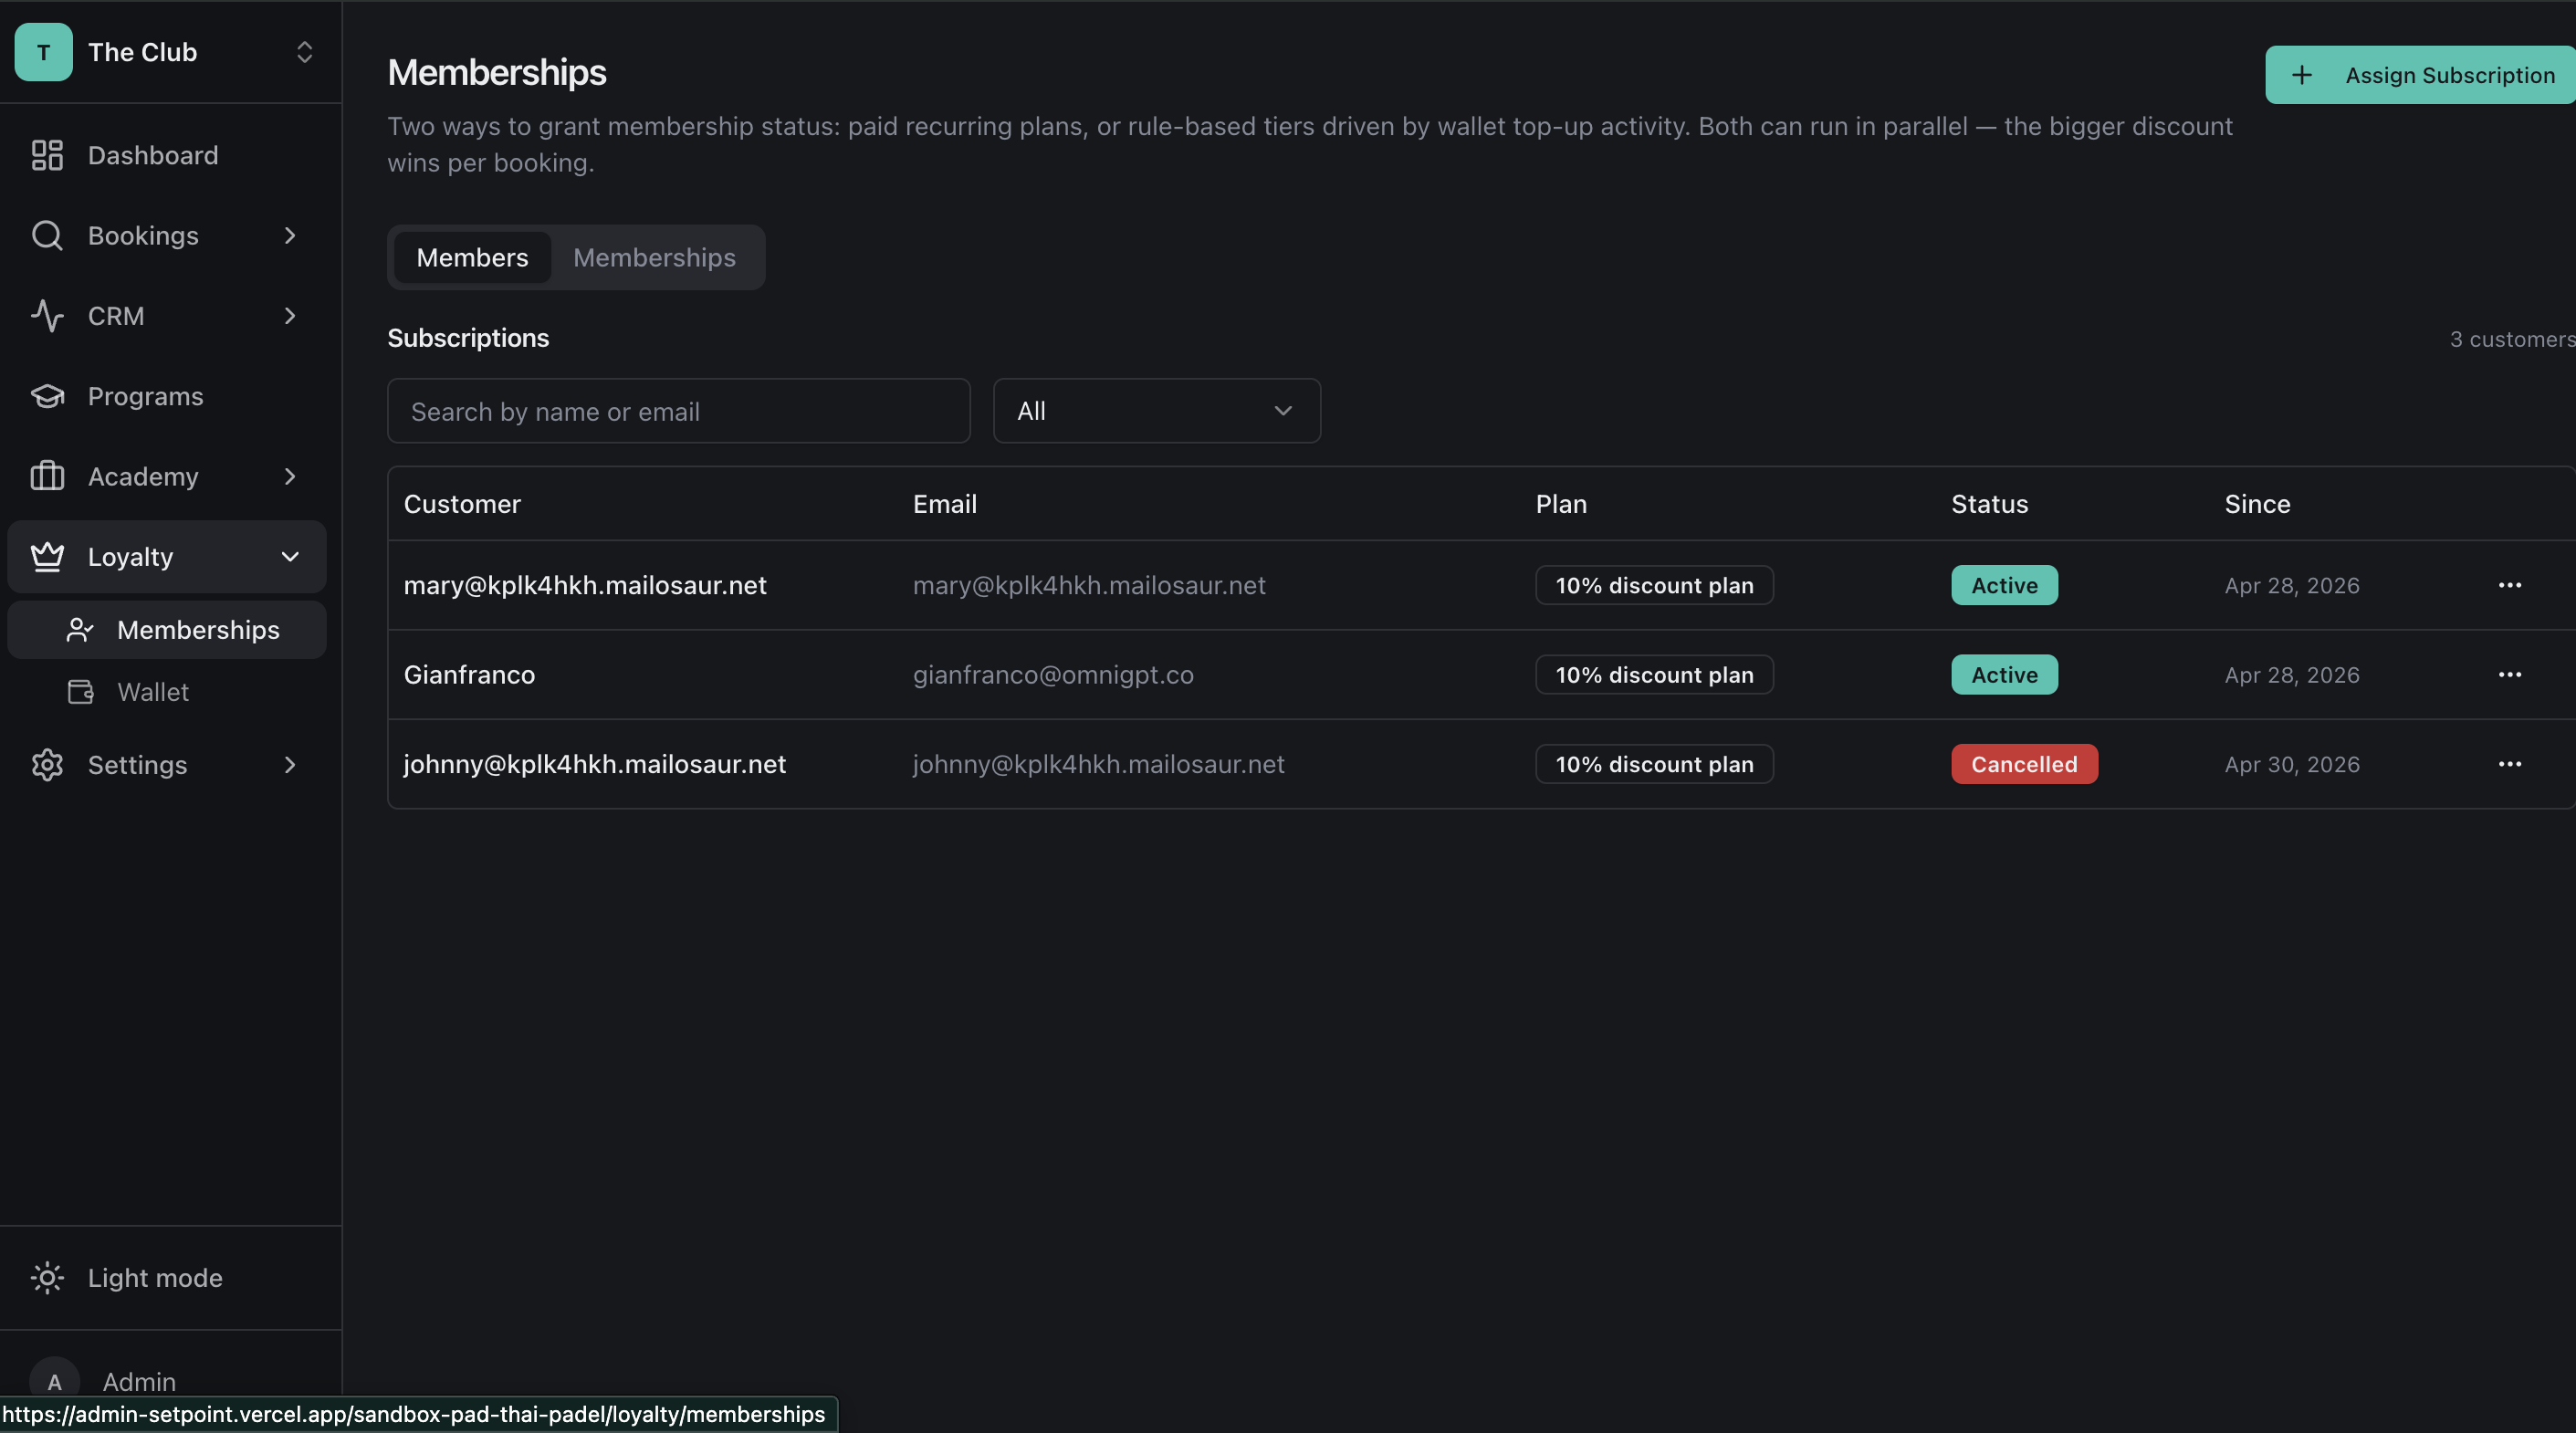Expand the Settings submenu chevron
The height and width of the screenshot is (1433, 2576).
tap(290, 765)
